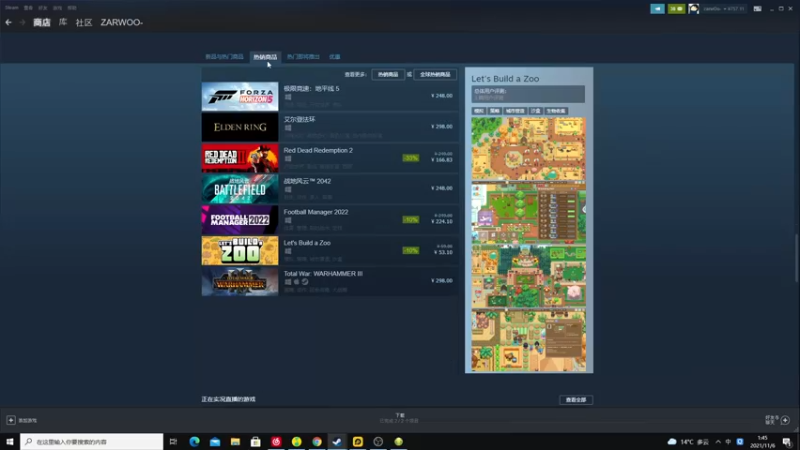Open the Elden Ring thumbnail
800x450 pixels.
[x=240, y=127]
